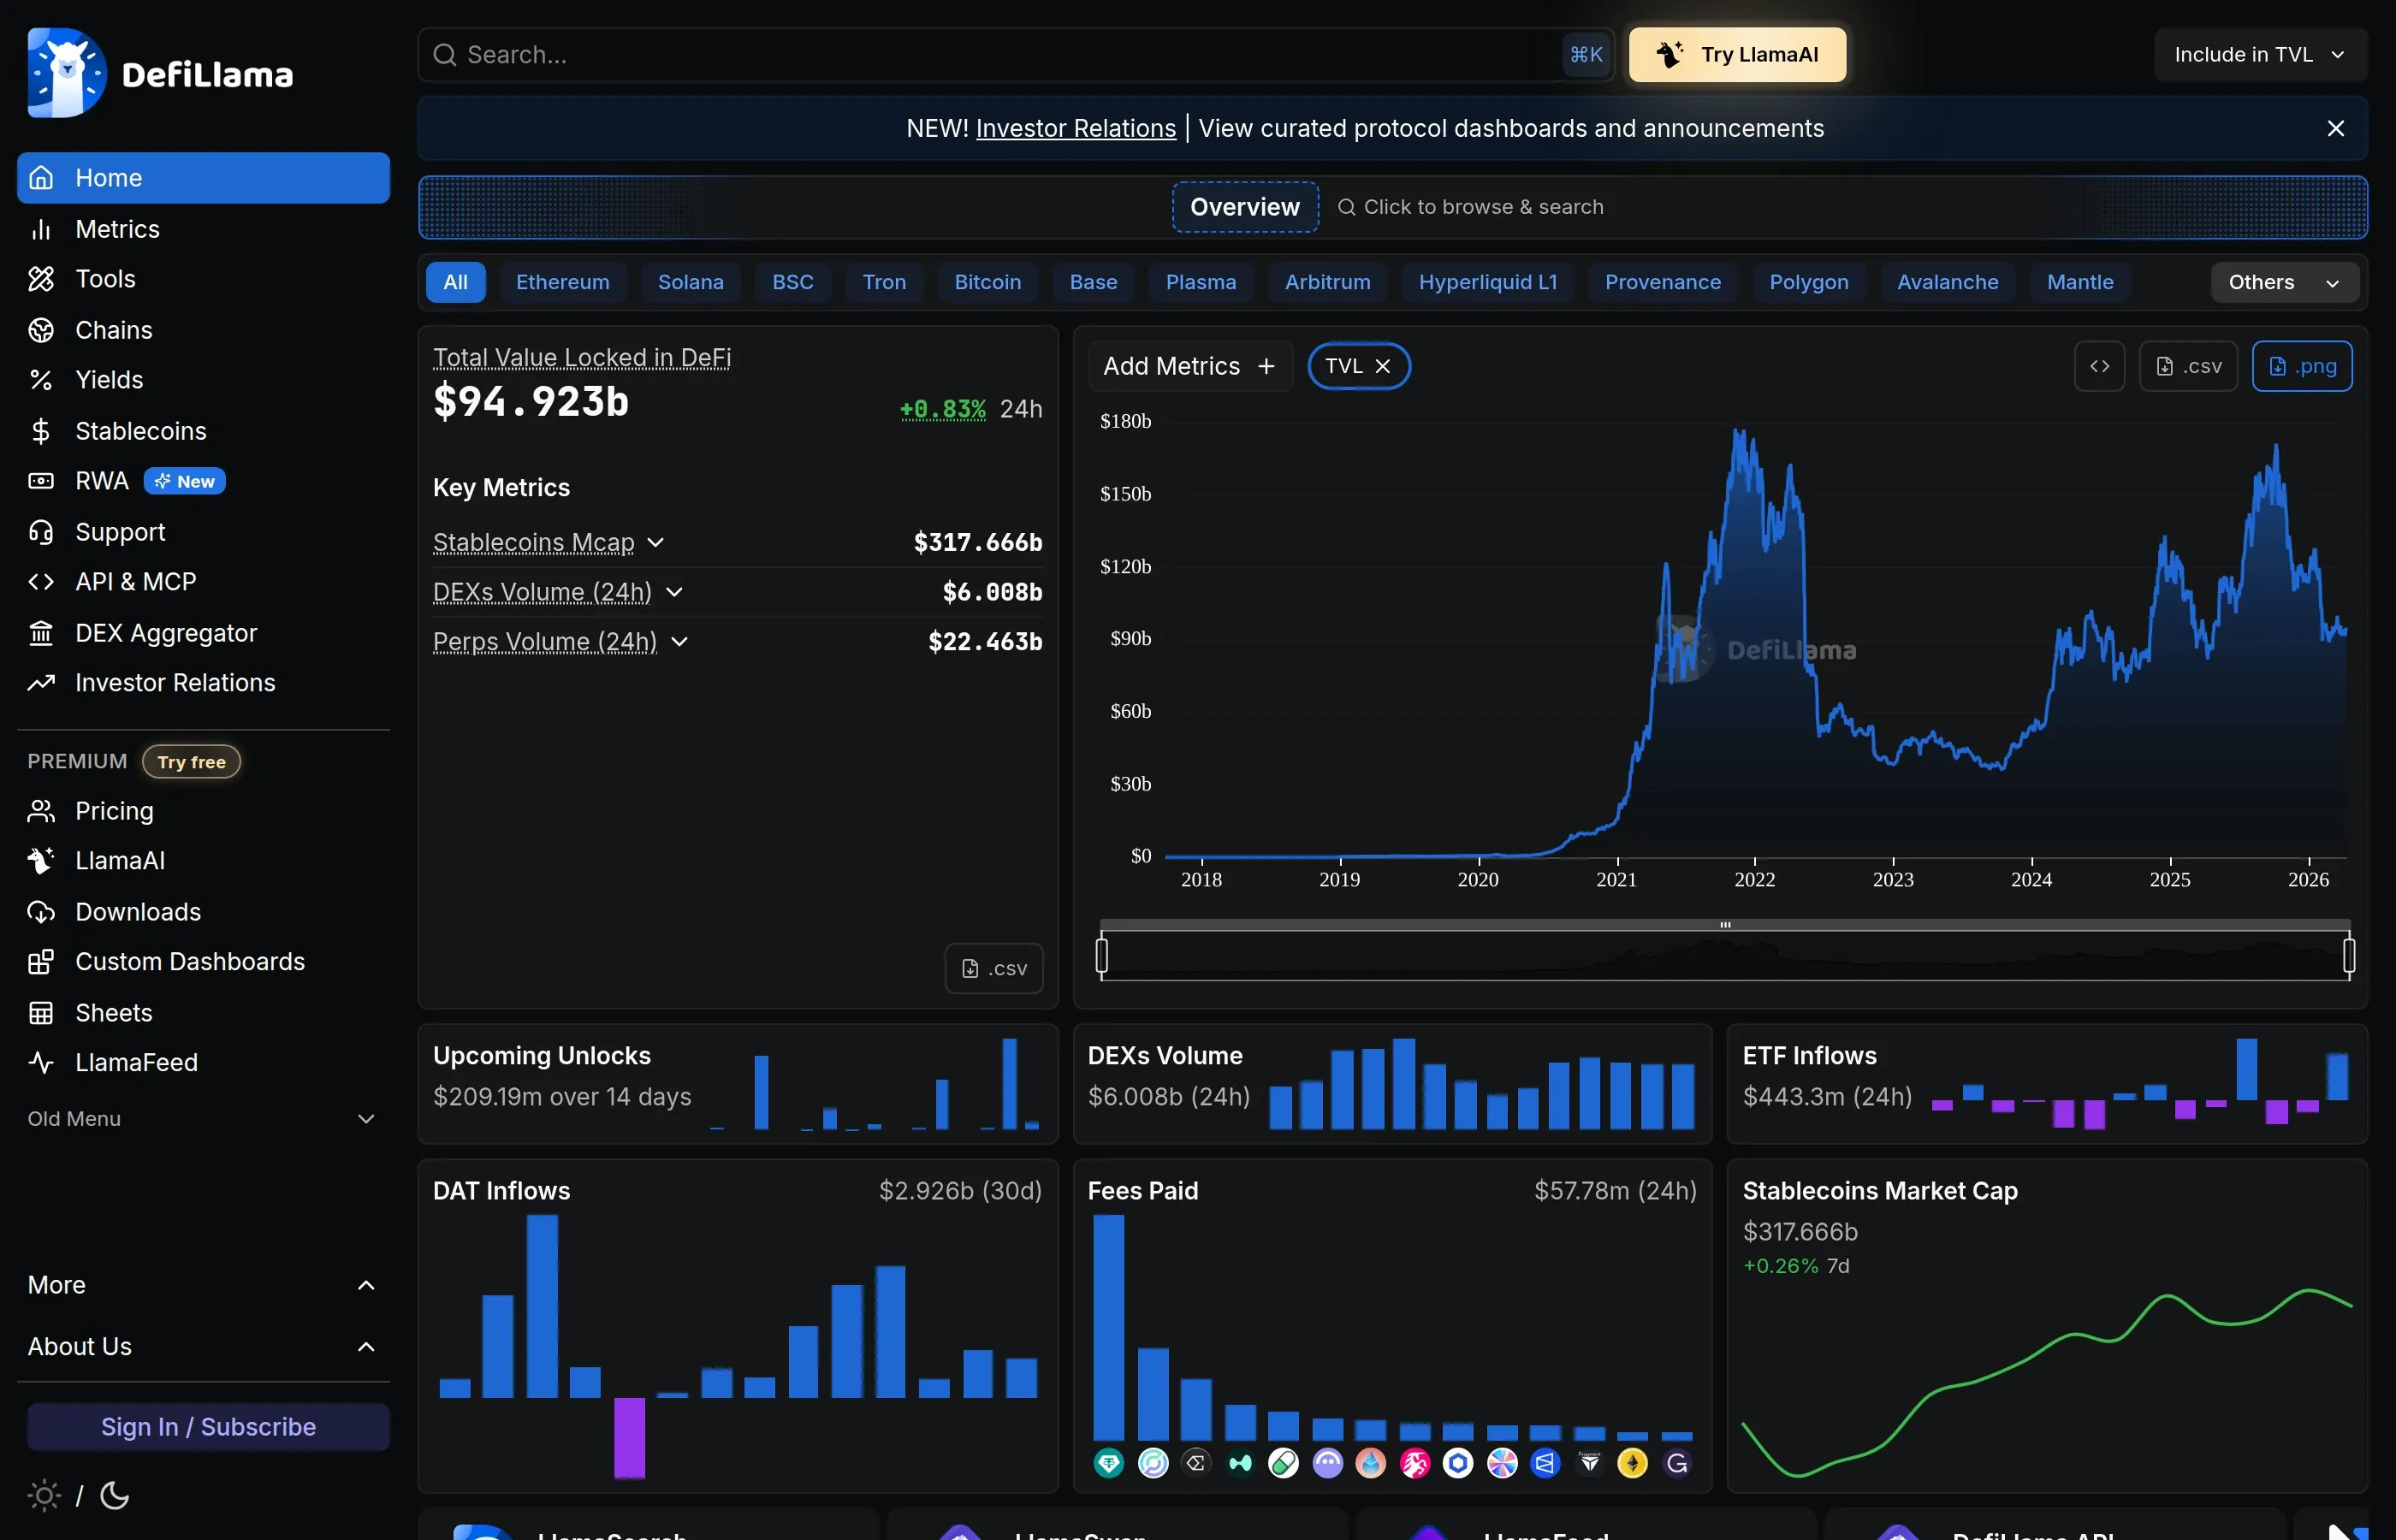Image resolution: width=2396 pixels, height=1540 pixels.
Task: Switch to light theme sun icon
Action: (x=44, y=1496)
